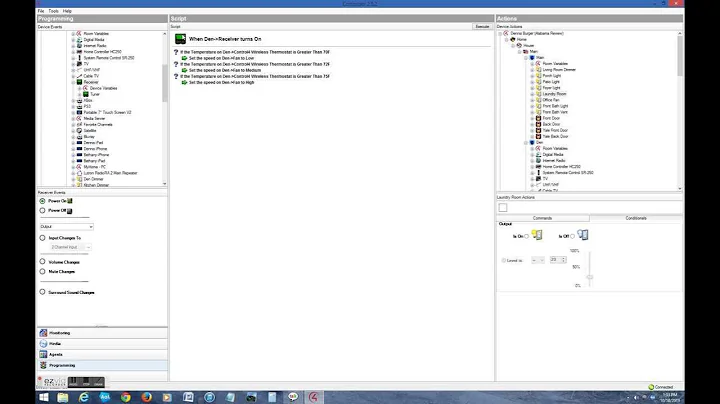This screenshot has width=720, height=404.
Task: Select the Power Off event radio button
Action: point(42,210)
